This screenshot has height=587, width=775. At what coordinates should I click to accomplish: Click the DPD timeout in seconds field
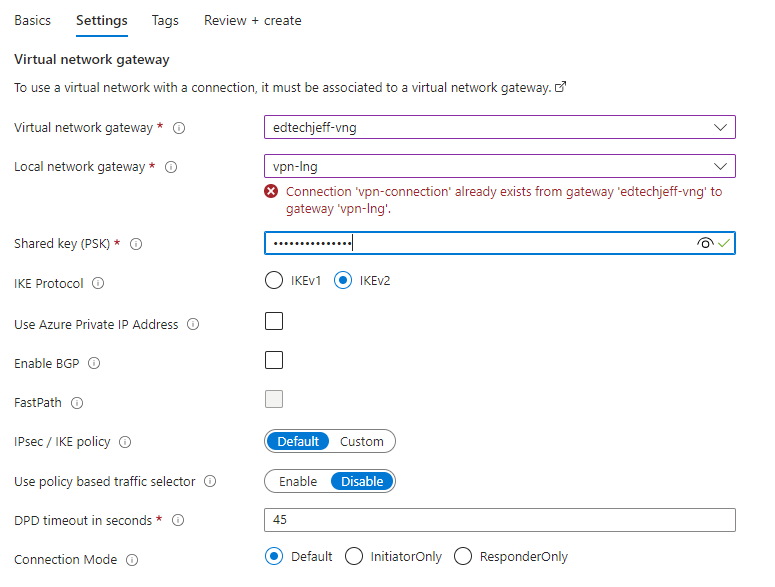coord(500,520)
